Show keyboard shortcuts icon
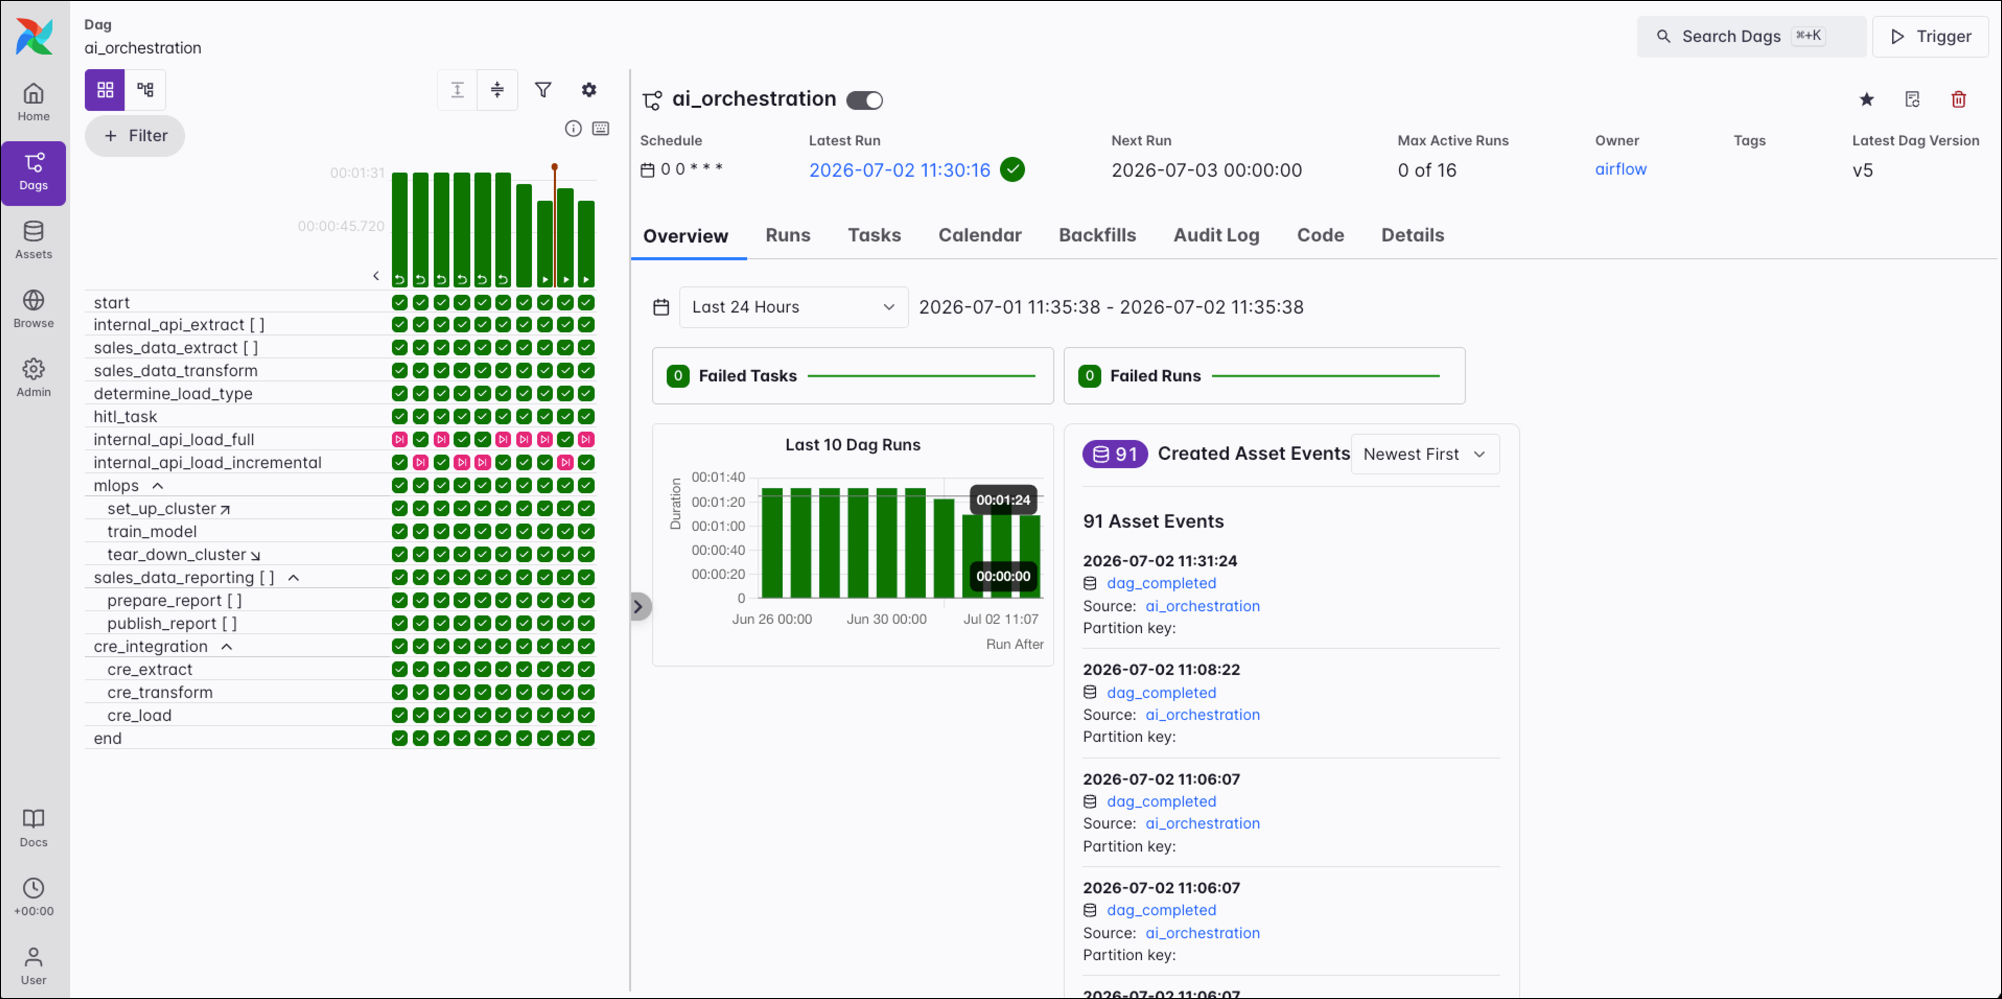 601,128
